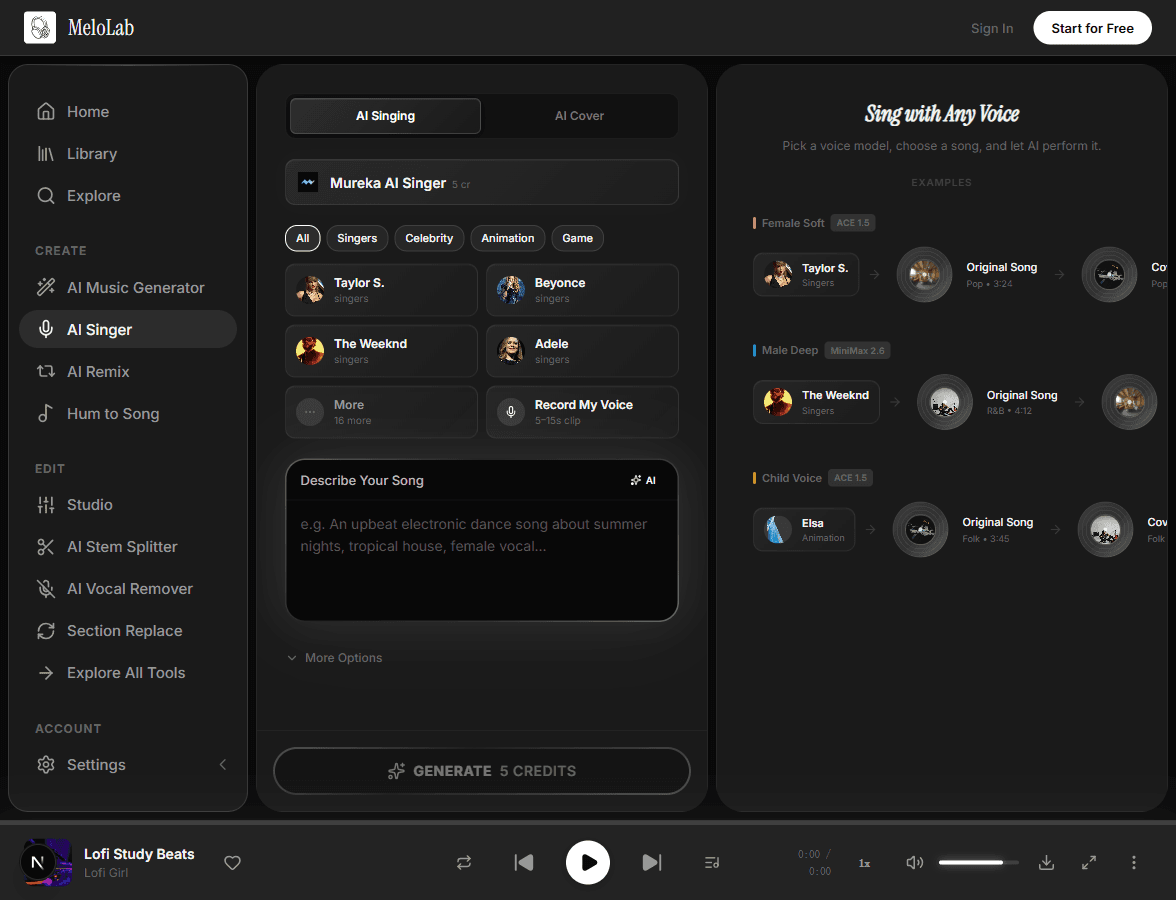Screen dimensions: 1176x900
Task: Choose Taylor S. voice card
Action: point(381,290)
